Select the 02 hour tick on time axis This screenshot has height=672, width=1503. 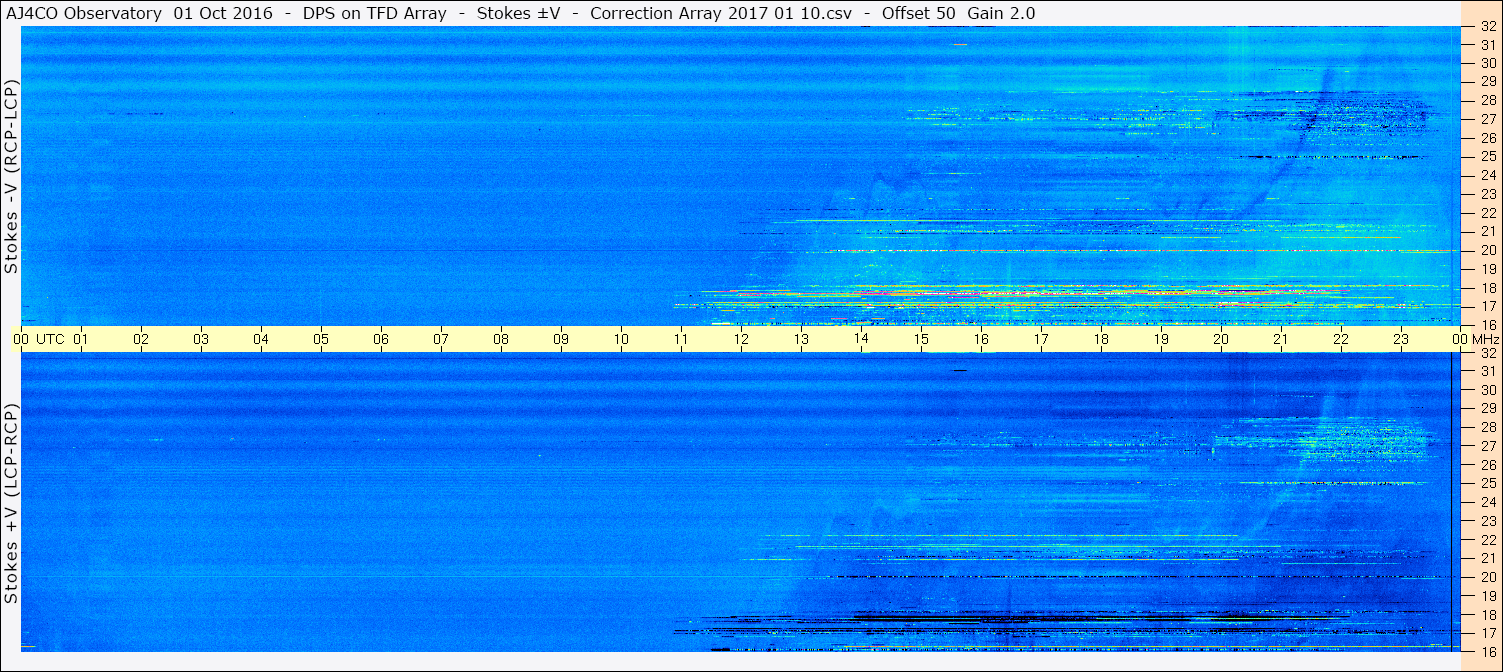pos(141,339)
